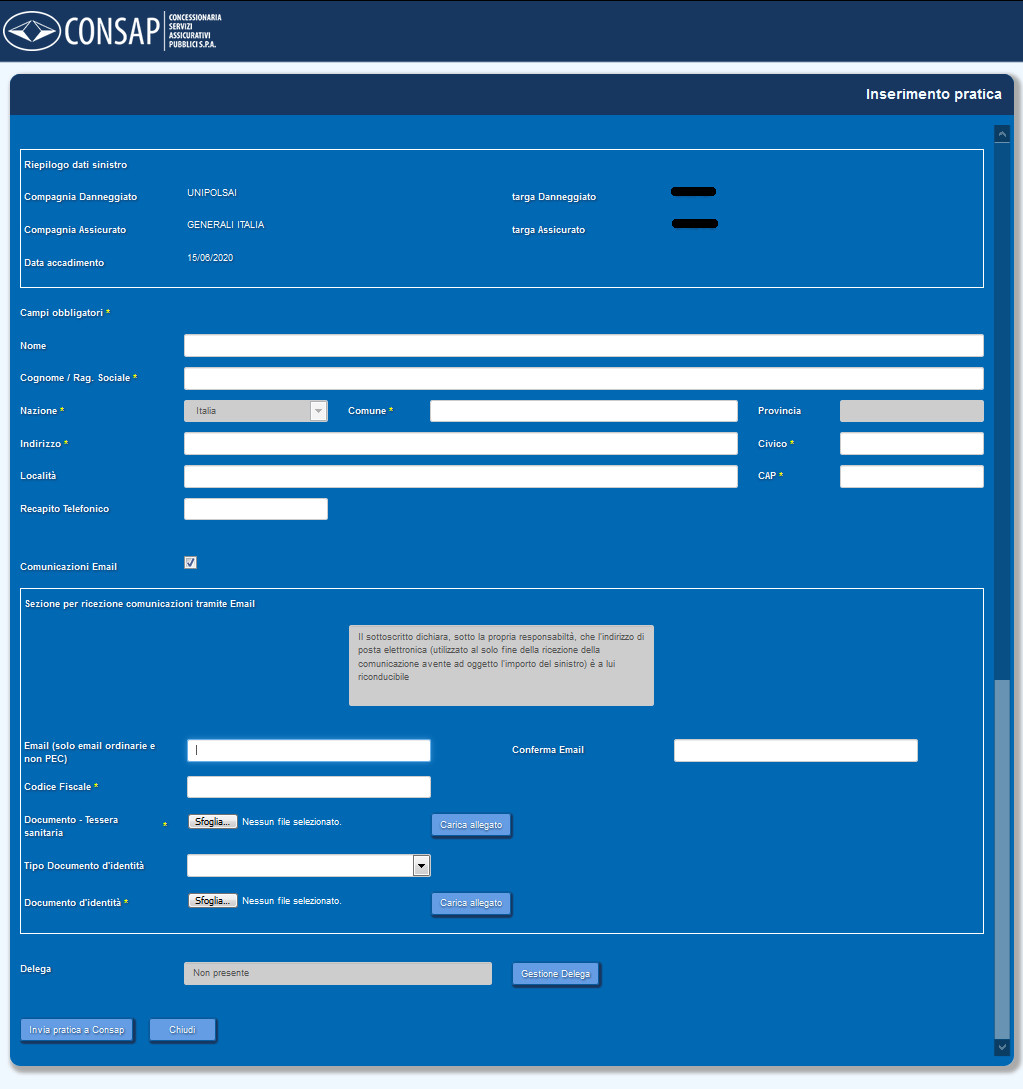1023x1089 pixels.
Task: Click the scrollbar down arrow
Action: [x=1001, y=1047]
